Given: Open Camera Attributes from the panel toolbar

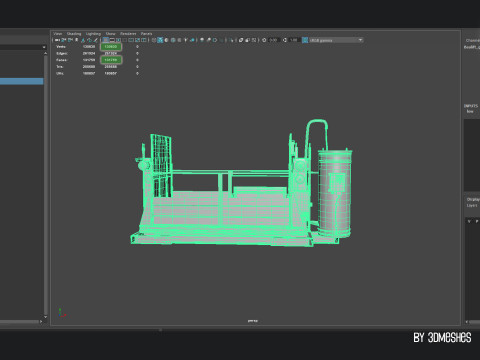Looking at the screenshot, I should point(70,40).
